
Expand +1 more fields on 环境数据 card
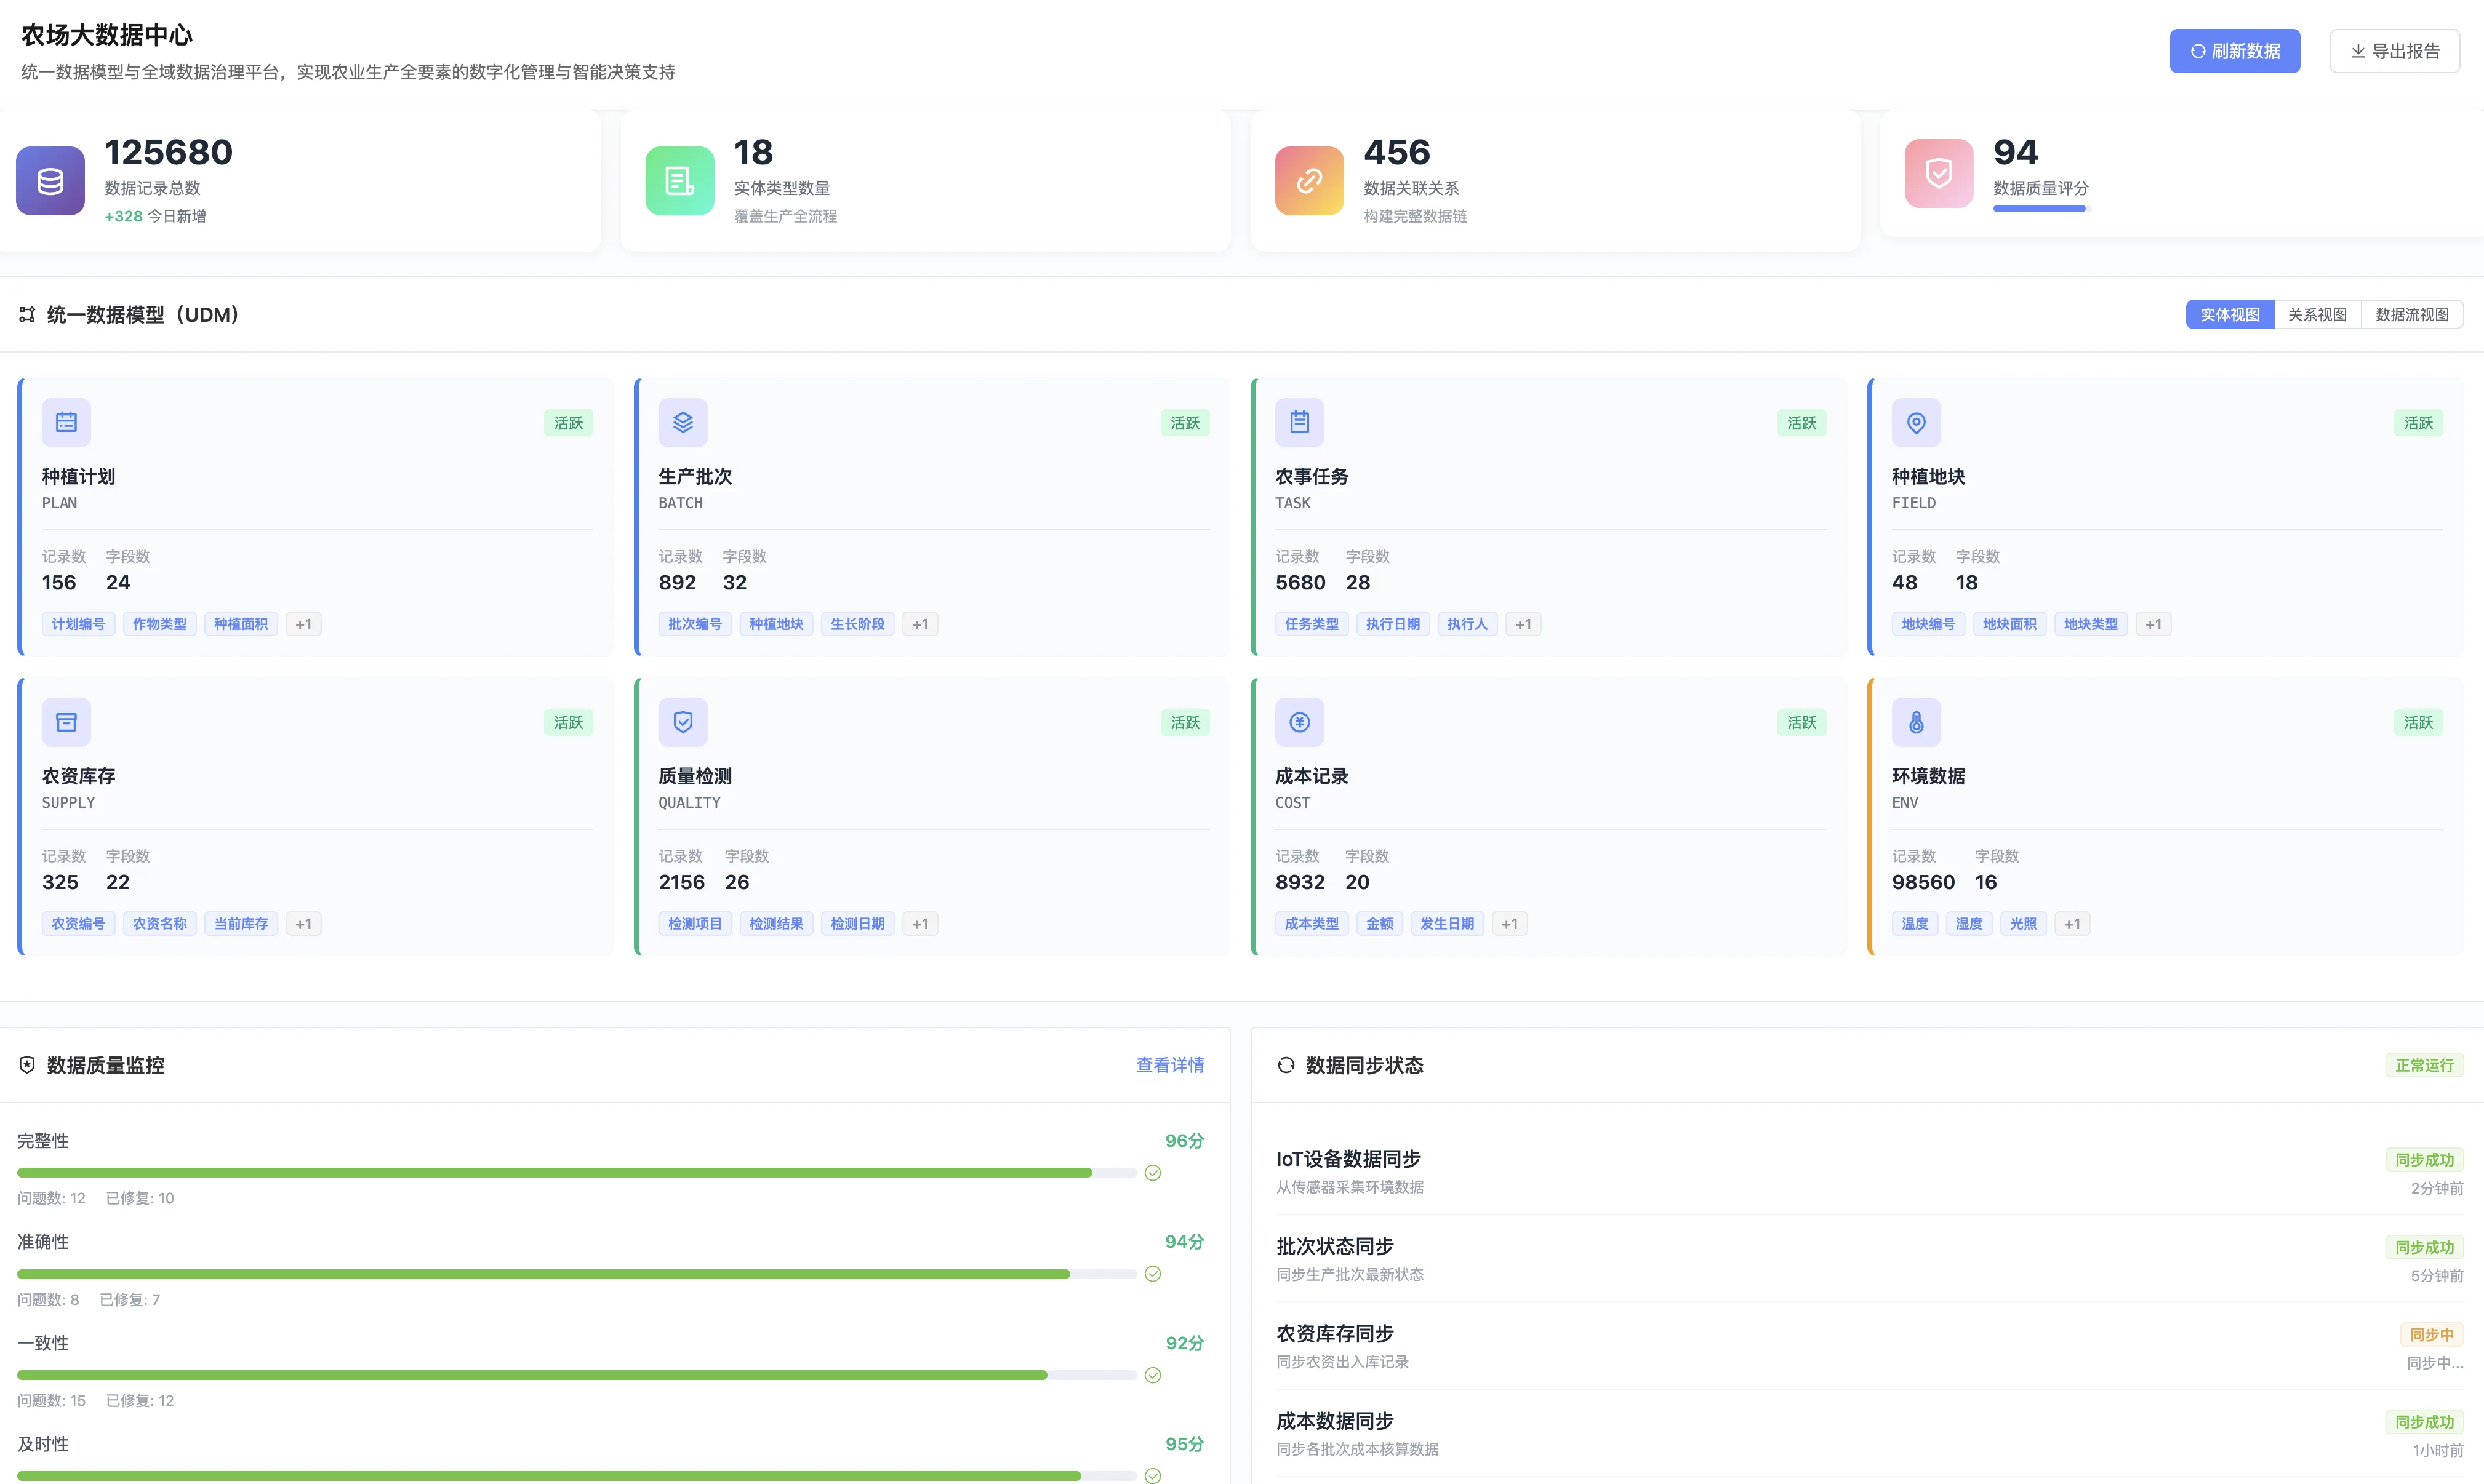(x=2072, y=924)
